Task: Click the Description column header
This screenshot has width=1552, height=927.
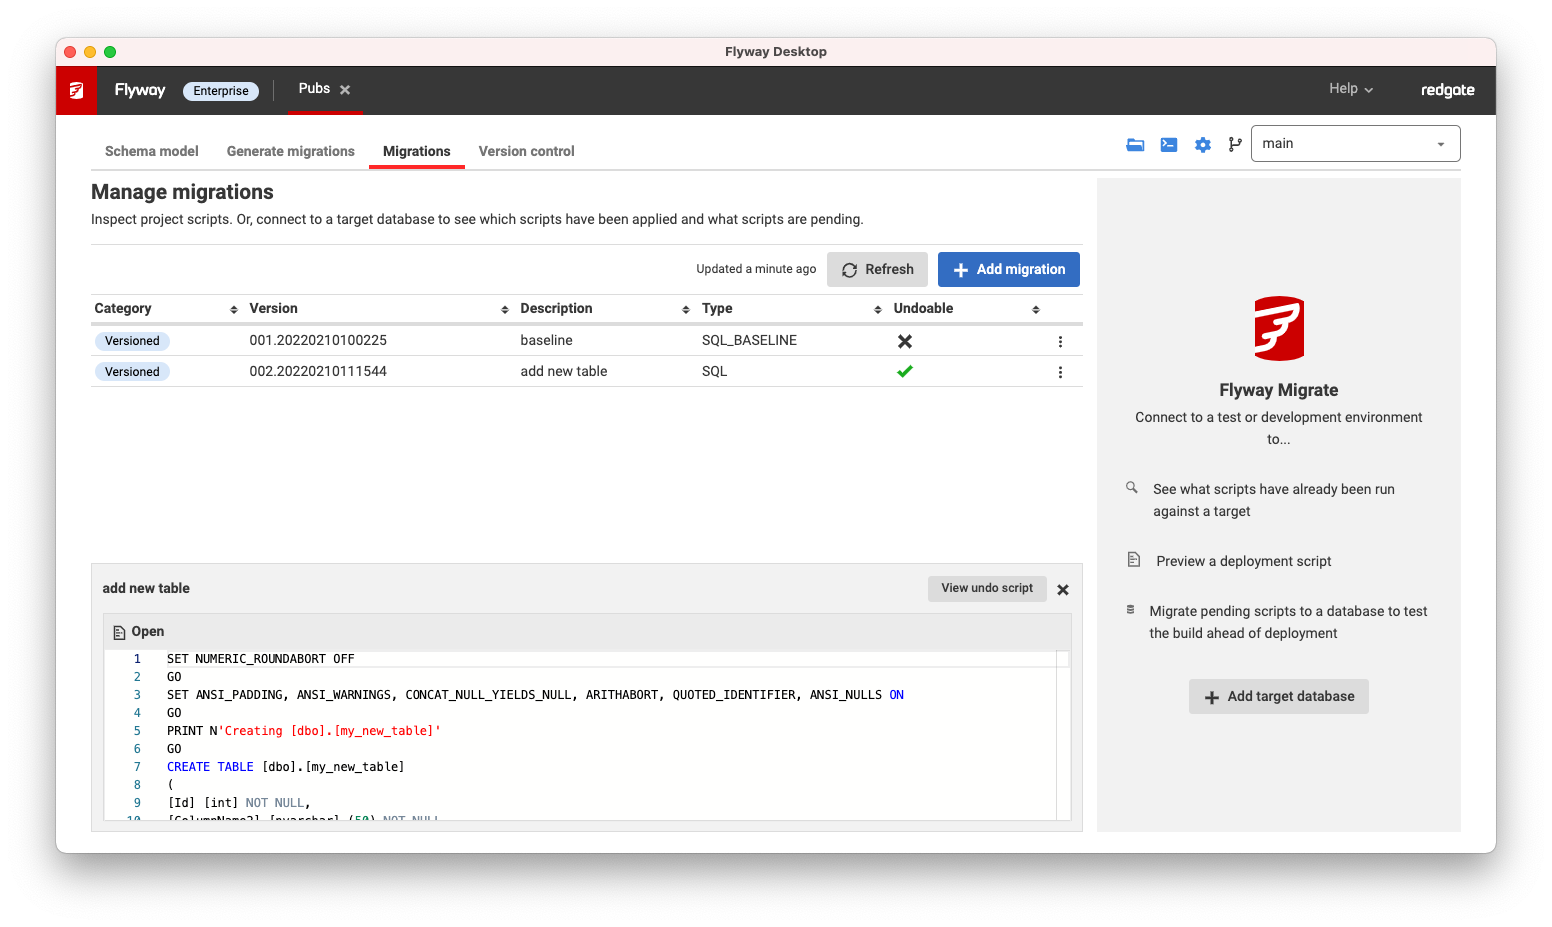Action: (556, 309)
